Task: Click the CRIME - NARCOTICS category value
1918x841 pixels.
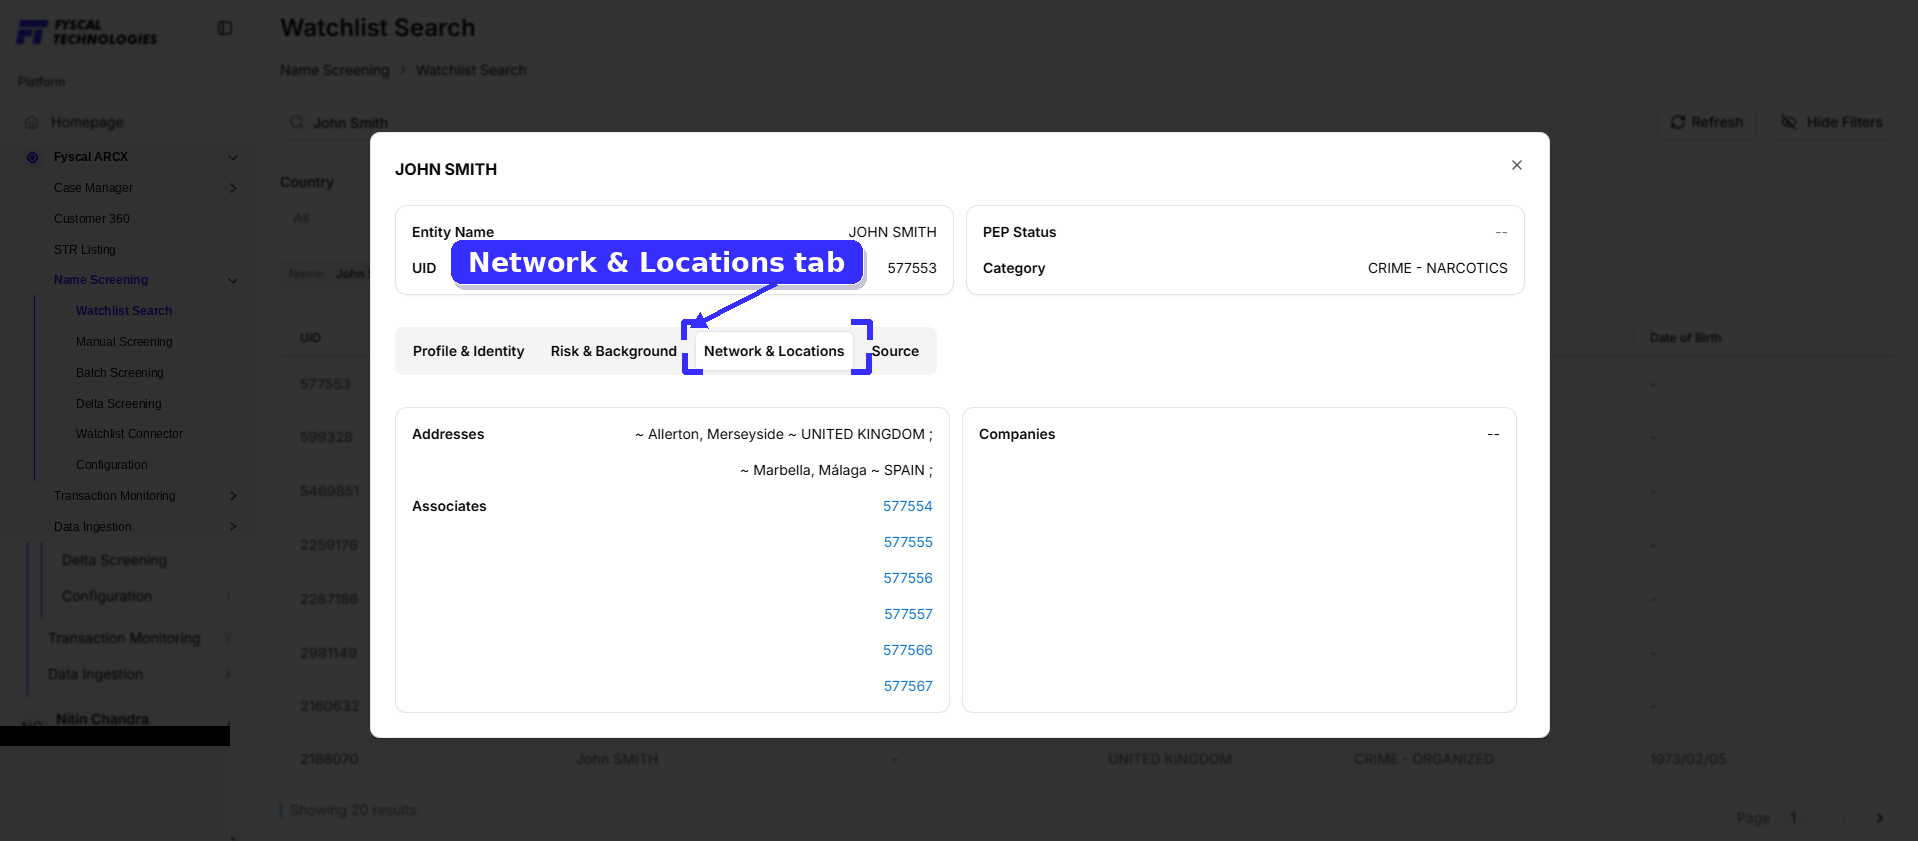Action: click(x=1437, y=268)
